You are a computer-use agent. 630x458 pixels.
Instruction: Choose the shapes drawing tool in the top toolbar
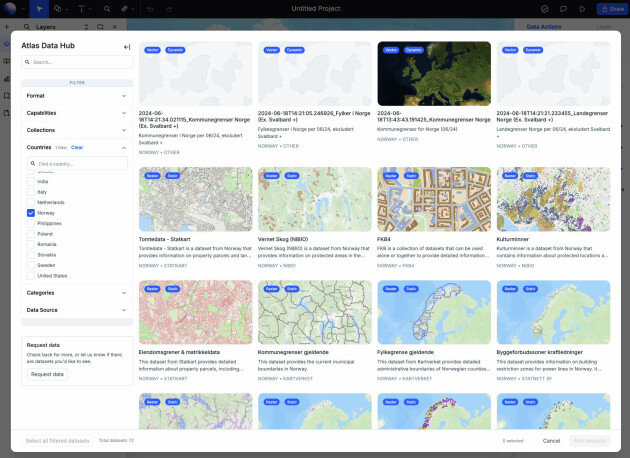click(x=57, y=8)
